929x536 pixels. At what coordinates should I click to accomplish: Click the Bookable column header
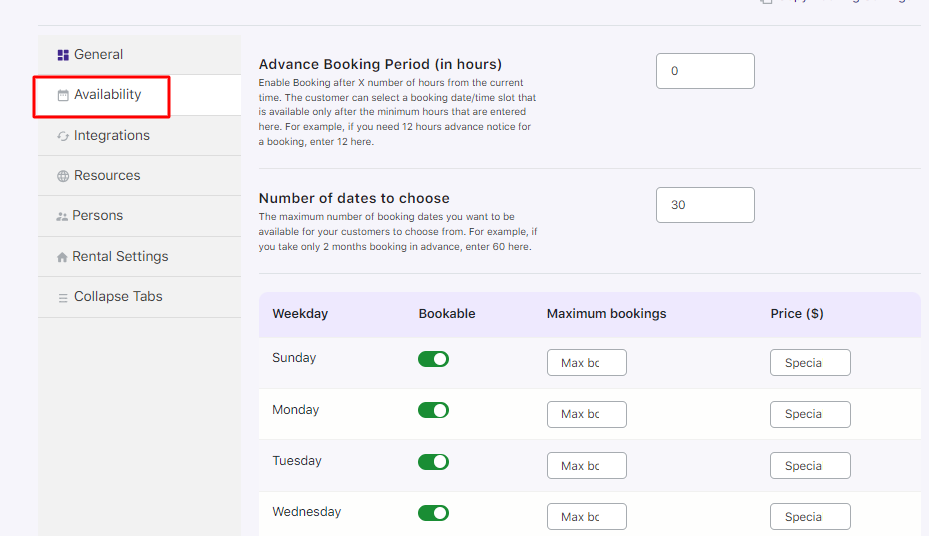[447, 314]
